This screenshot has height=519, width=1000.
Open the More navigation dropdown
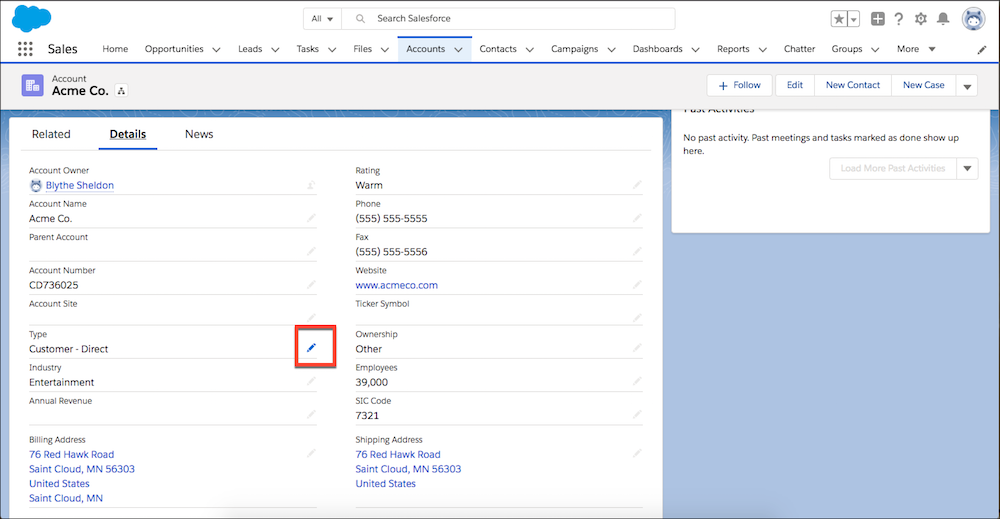[916, 49]
